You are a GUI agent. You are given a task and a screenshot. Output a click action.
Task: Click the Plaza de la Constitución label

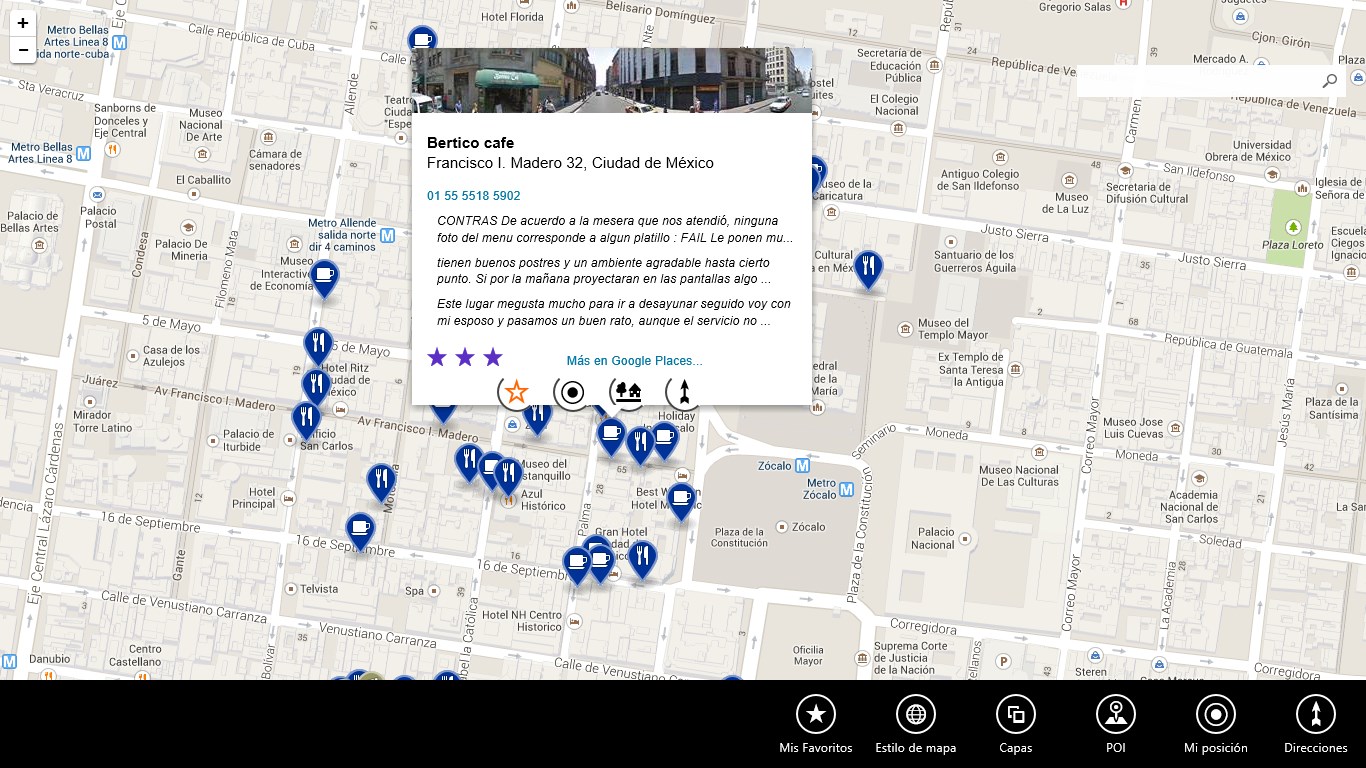coord(740,537)
